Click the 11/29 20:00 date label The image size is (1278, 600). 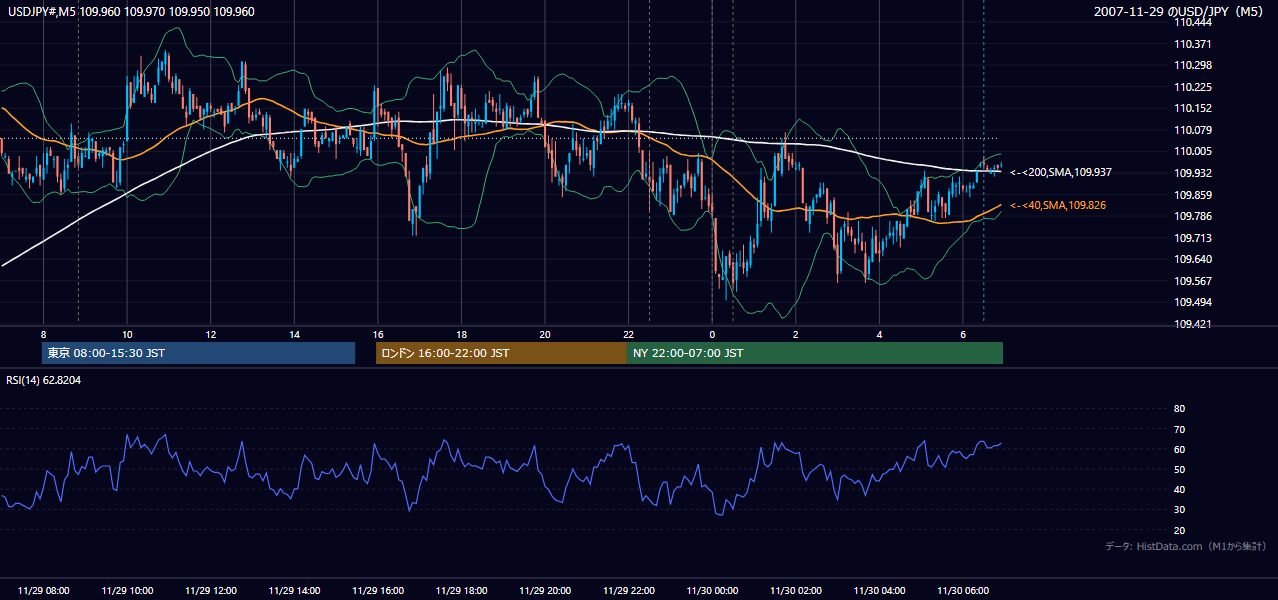pos(545,591)
